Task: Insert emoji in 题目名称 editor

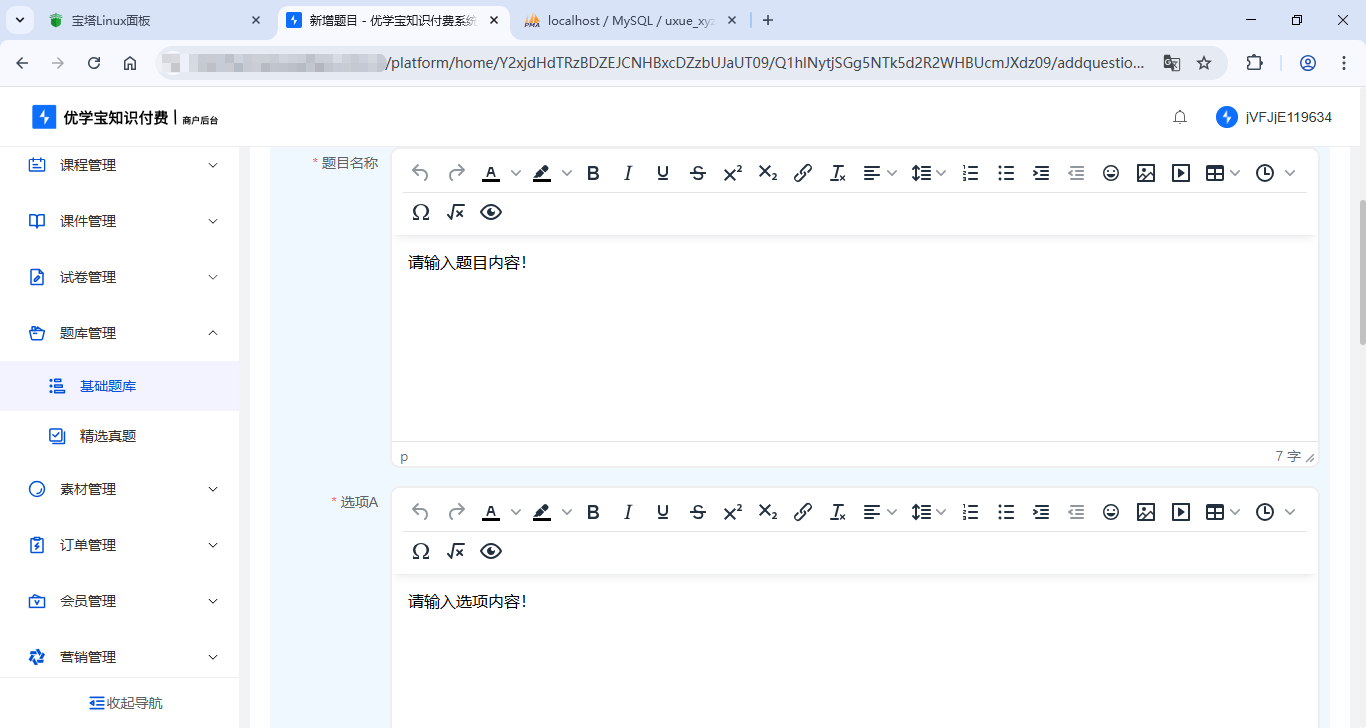Action: tap(1110, 173)
